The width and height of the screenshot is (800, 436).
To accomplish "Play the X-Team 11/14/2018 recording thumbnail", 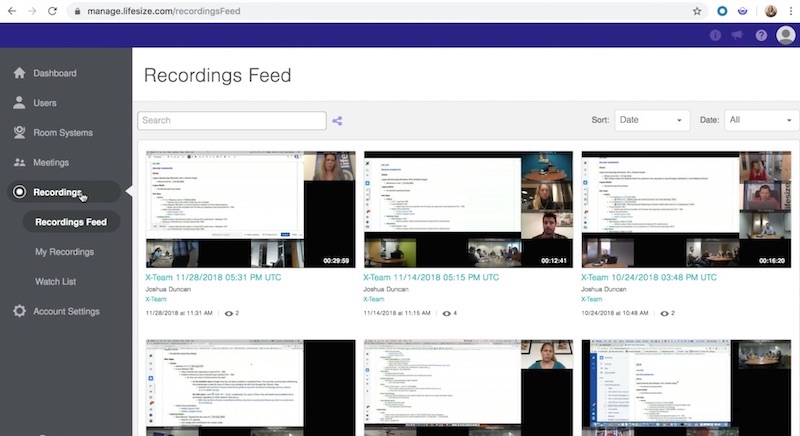I will click(x=468, y=209).
